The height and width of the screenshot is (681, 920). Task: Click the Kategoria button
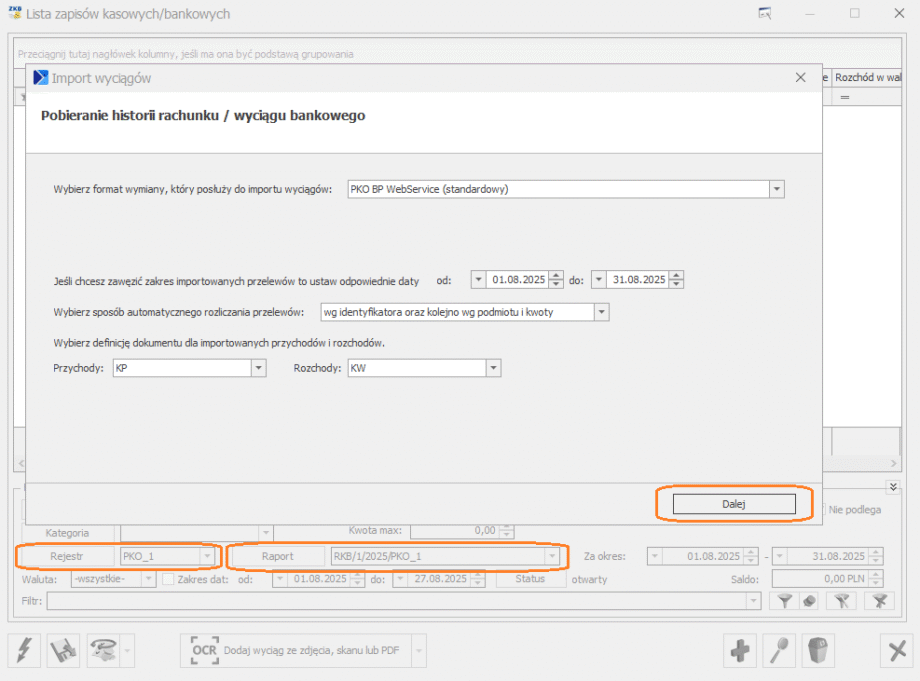67,533
